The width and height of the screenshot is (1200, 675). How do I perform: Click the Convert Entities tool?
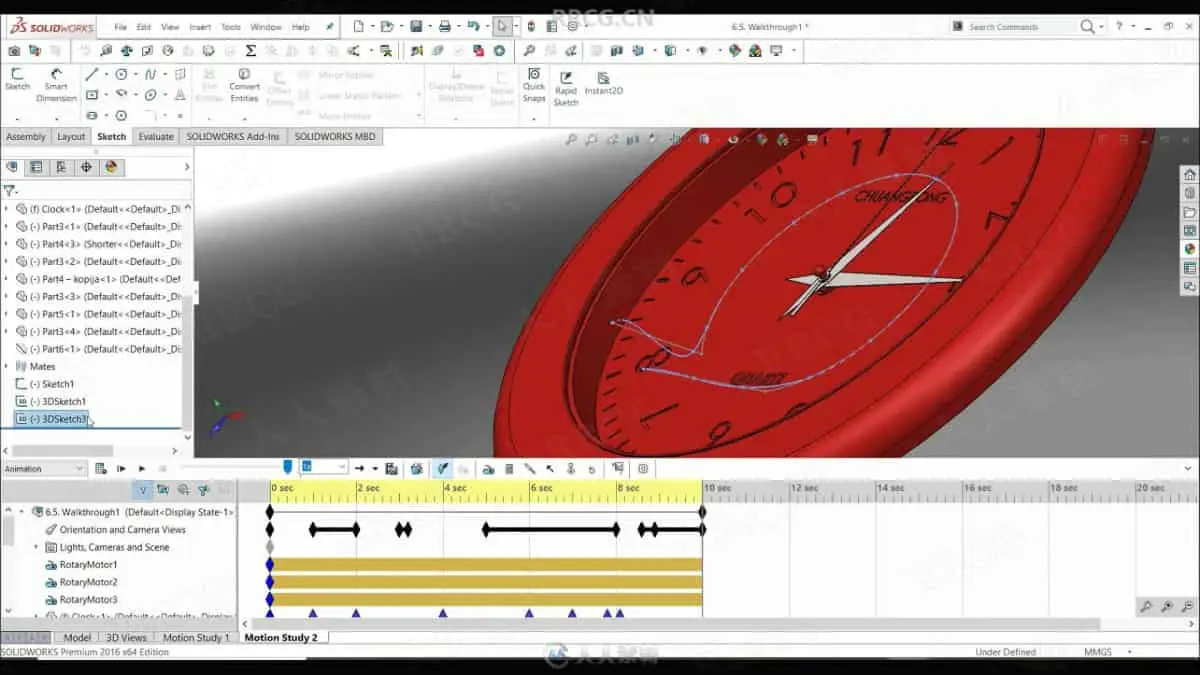[x=244, y=85]
